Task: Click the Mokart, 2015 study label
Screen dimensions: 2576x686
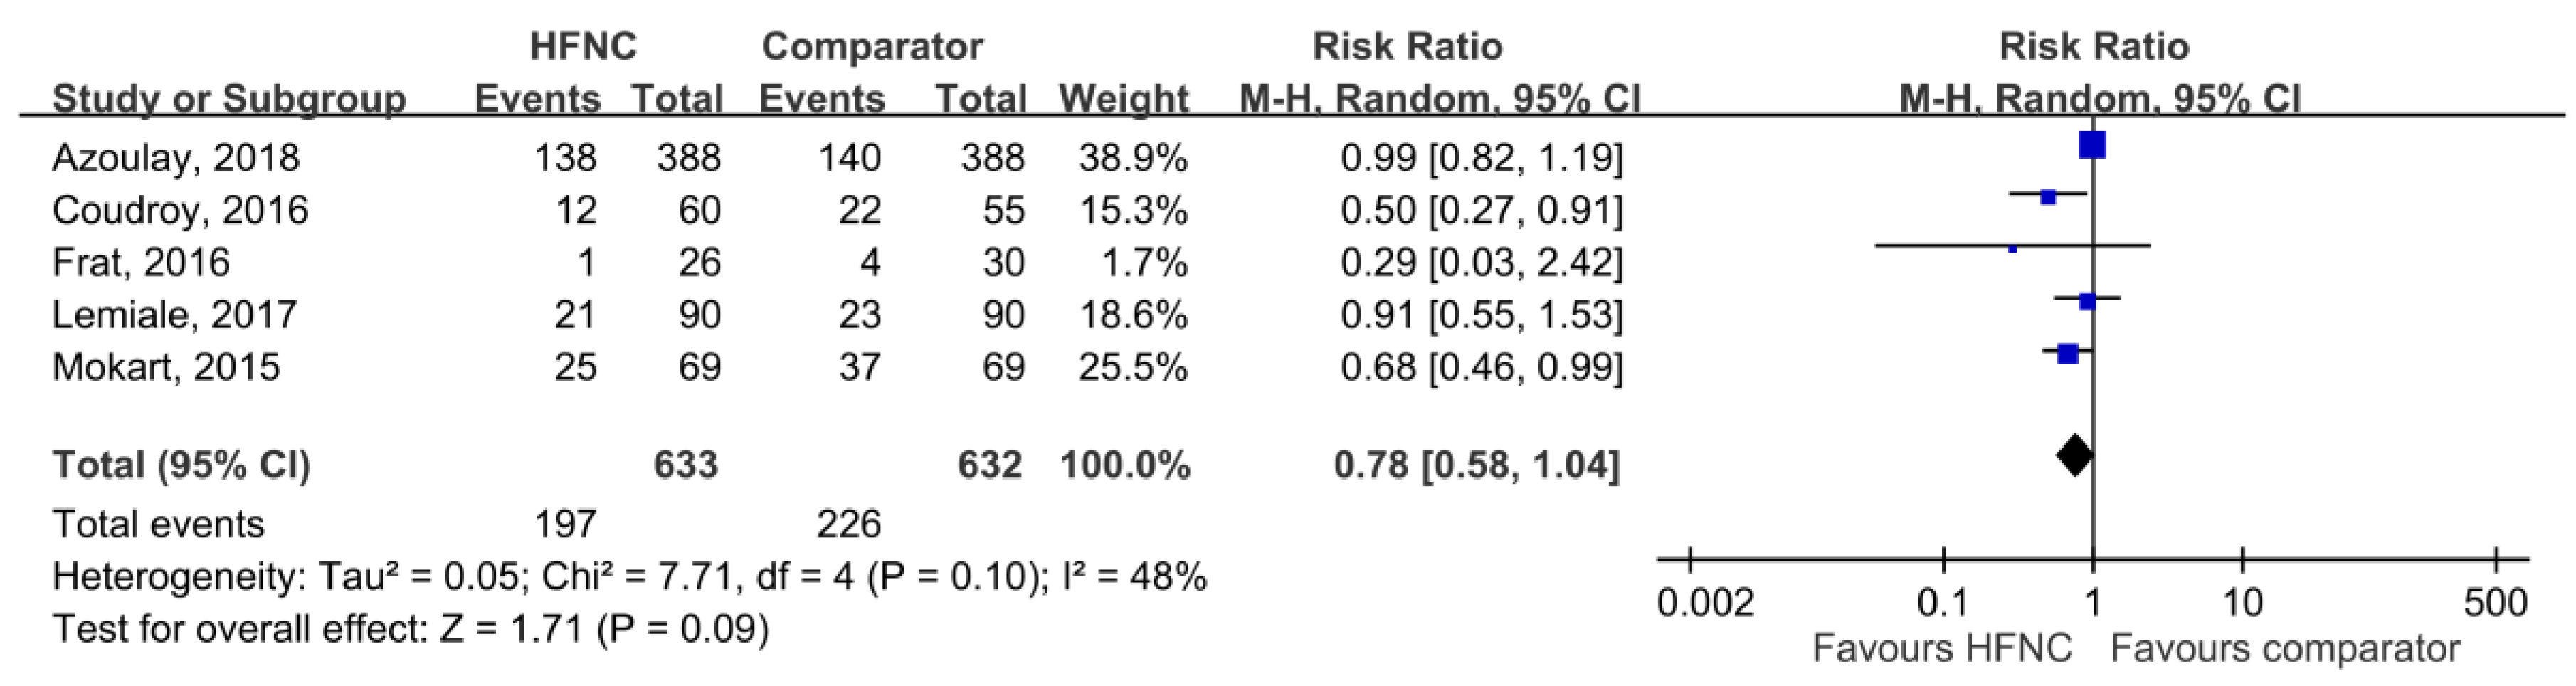Action: 166,367
